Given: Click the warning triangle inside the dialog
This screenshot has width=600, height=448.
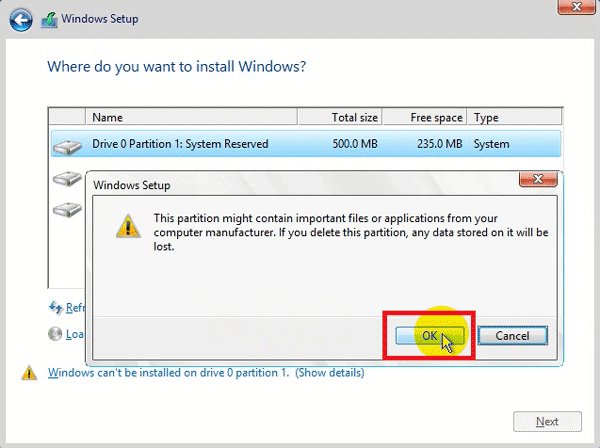Looking at the screenshot, I should (x=128, y=226).
